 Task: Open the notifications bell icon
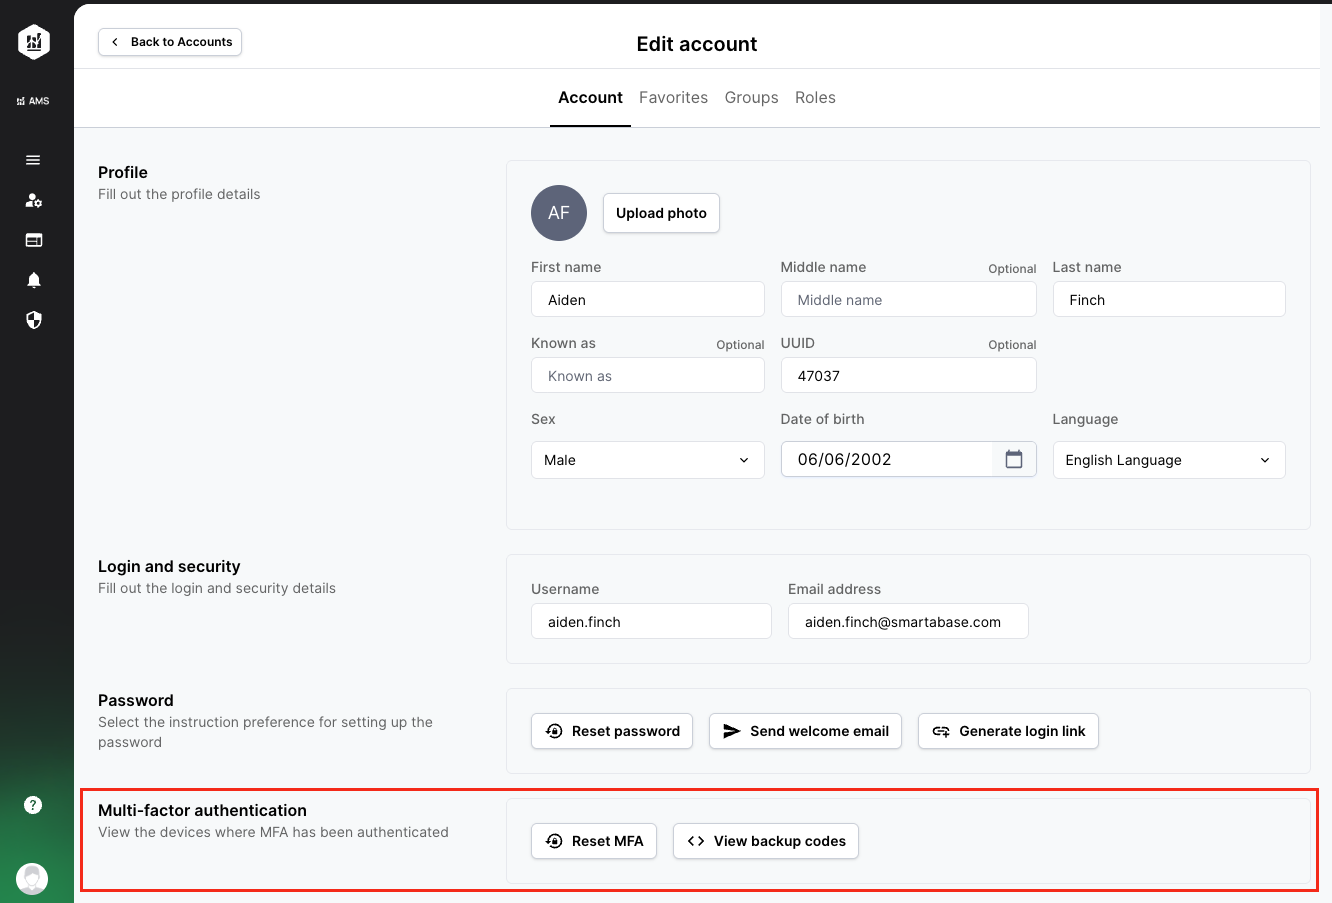pyautogui.click(x=33, y=280)
